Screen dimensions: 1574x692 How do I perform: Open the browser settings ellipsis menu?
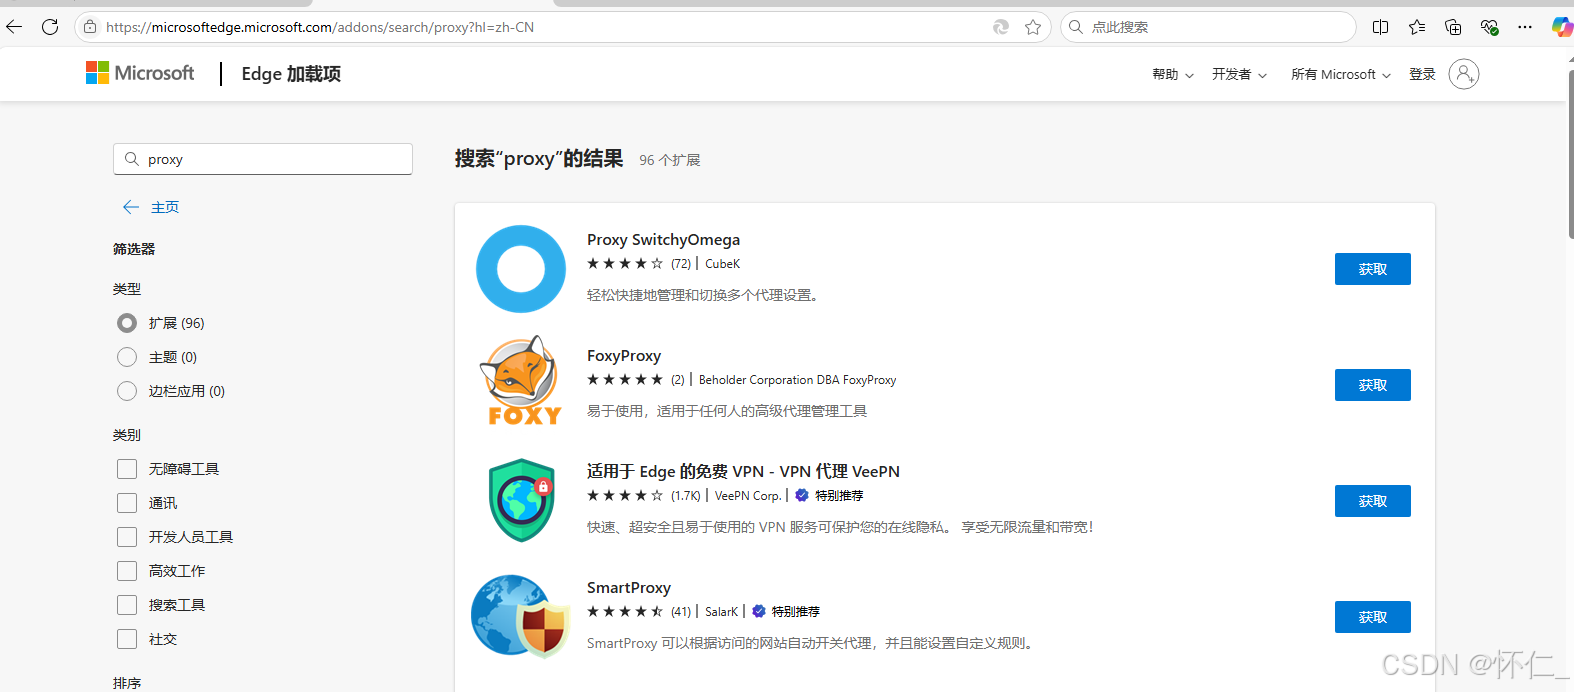(1525, 27)
